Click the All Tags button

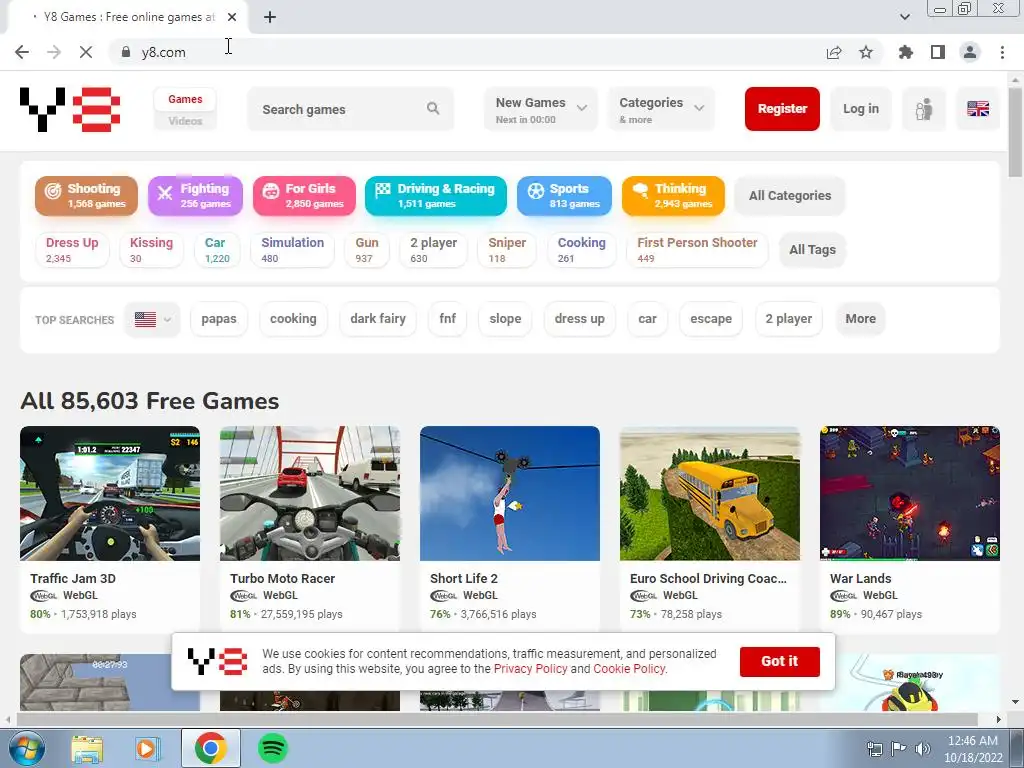pyautogui.click(x=812, y=249)
